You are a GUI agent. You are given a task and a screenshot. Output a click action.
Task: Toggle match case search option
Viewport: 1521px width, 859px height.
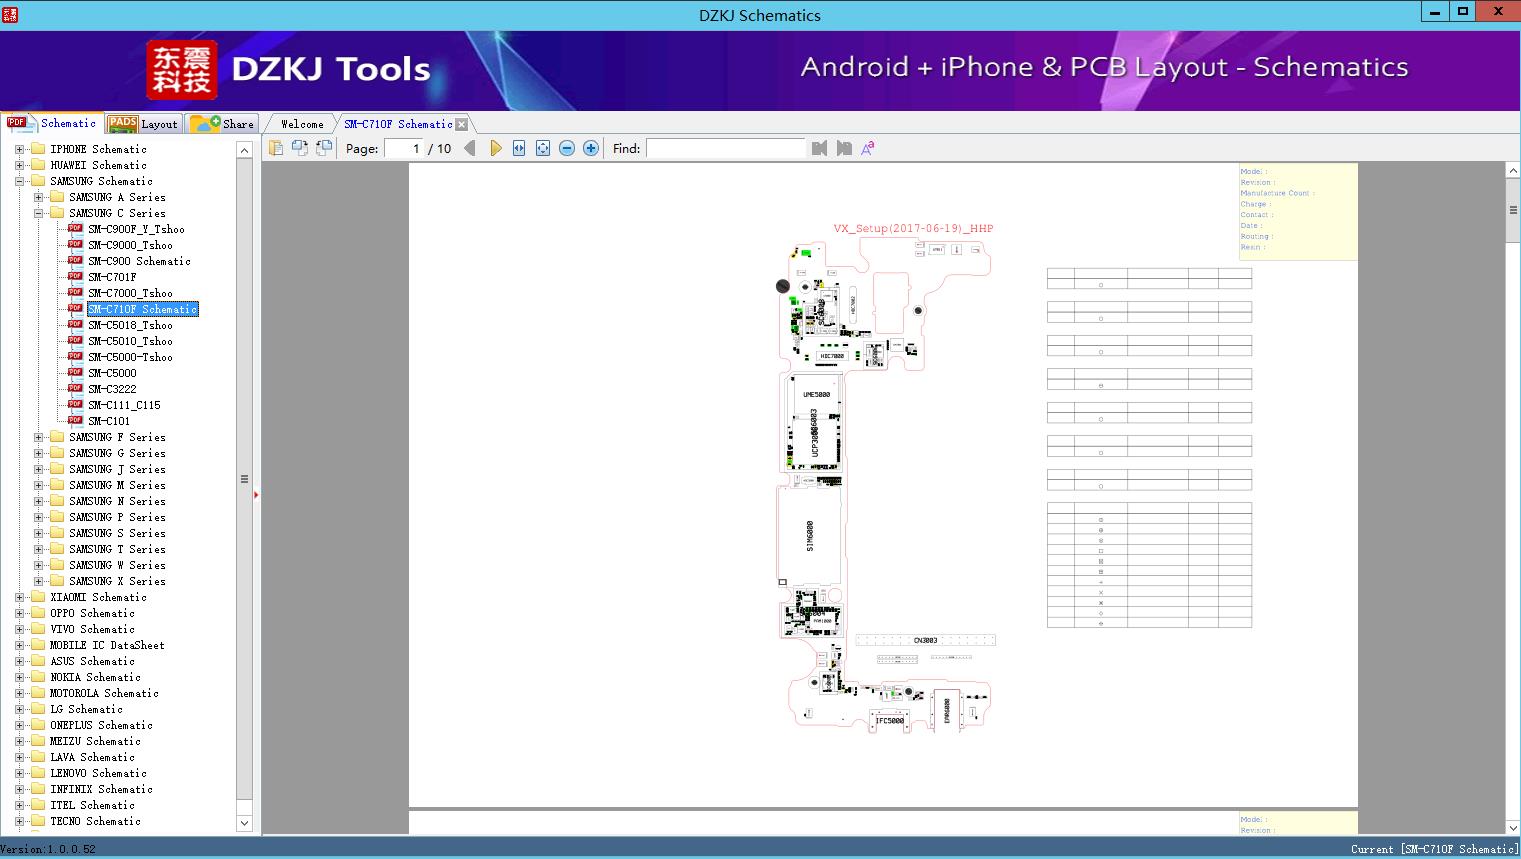(868, 148)
